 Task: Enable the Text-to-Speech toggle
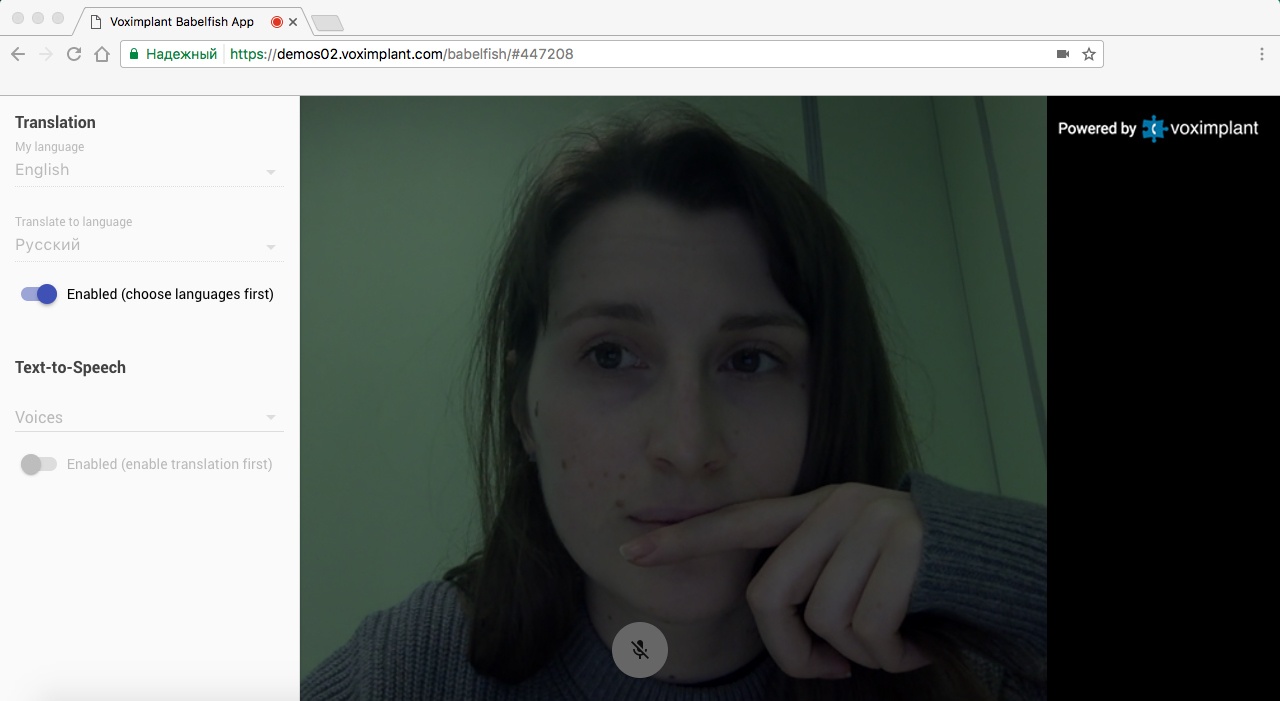click(39, 464)
